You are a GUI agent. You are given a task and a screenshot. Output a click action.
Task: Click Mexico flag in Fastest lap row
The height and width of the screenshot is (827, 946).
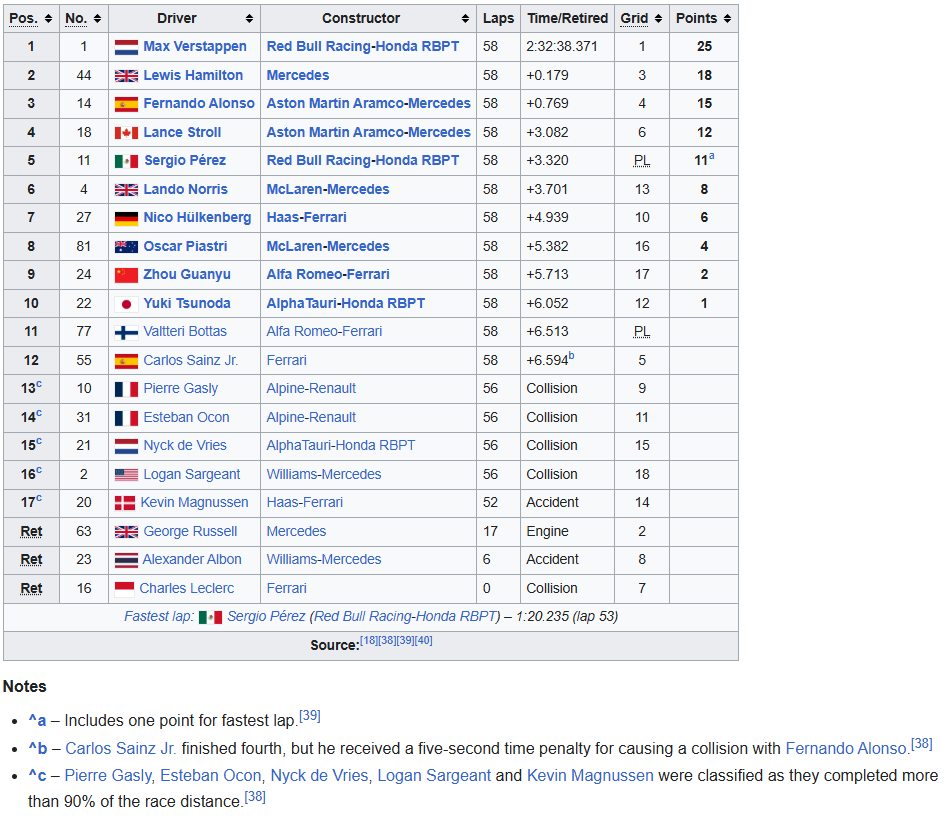click(x=211, y=617)
